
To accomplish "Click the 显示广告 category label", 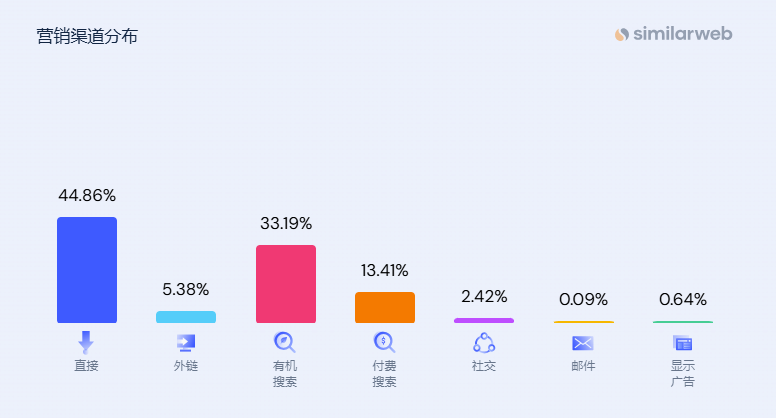I will tap(683, 374).
